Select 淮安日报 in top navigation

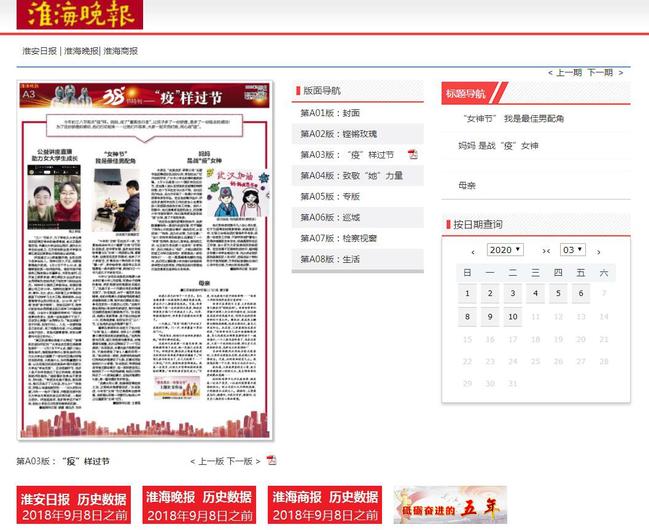(x=40, y=50)
